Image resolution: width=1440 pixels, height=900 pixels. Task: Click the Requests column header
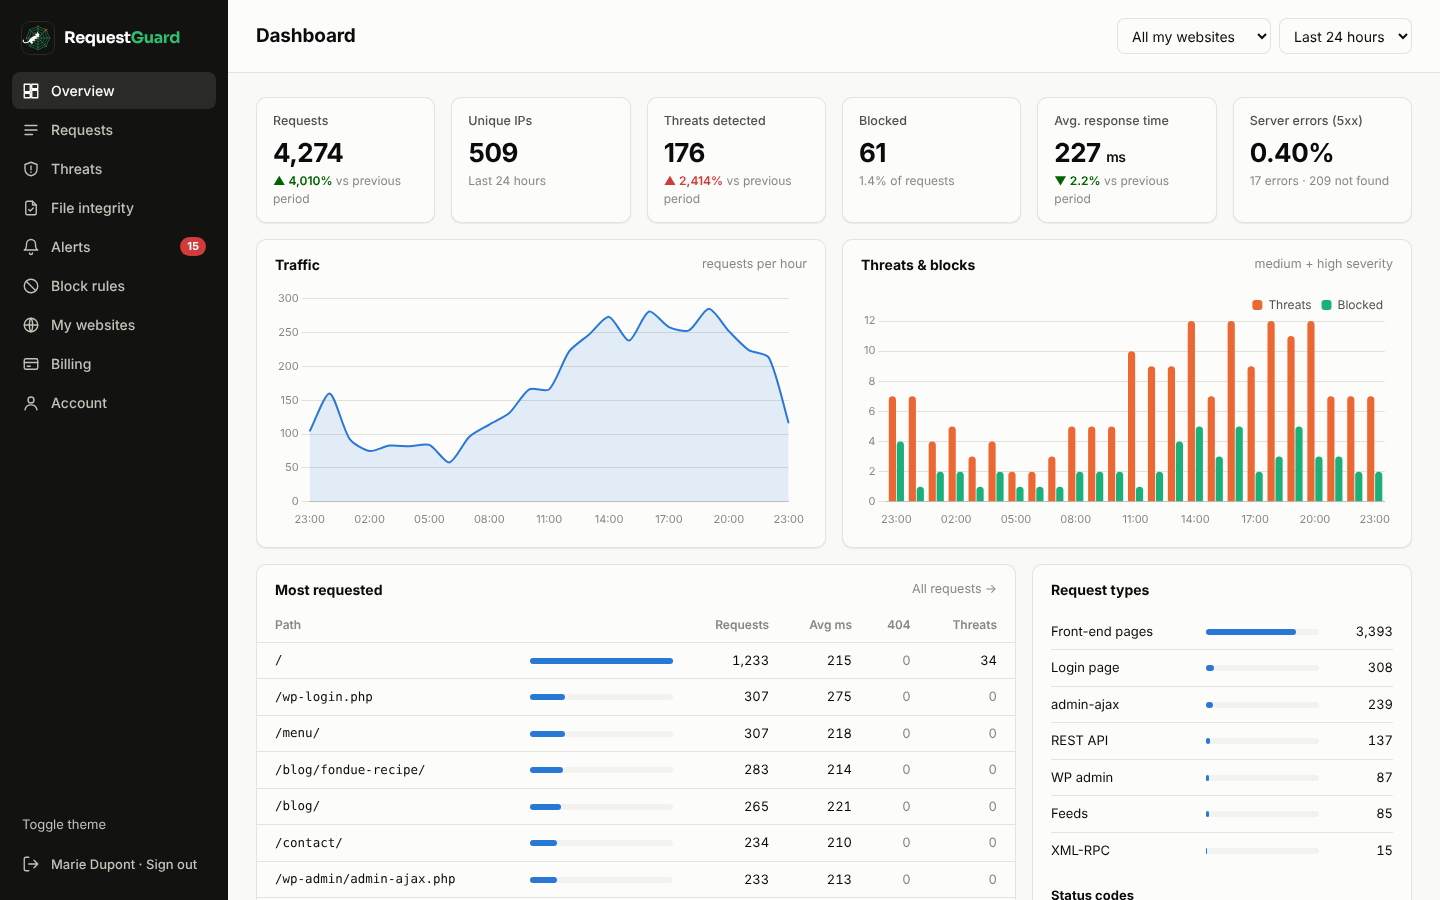point(742,625)
